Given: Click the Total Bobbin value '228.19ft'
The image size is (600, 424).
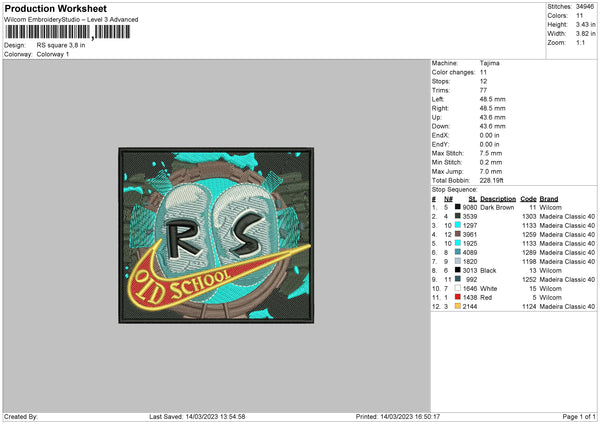Looking at the screenshot, I should pos(492,180).
